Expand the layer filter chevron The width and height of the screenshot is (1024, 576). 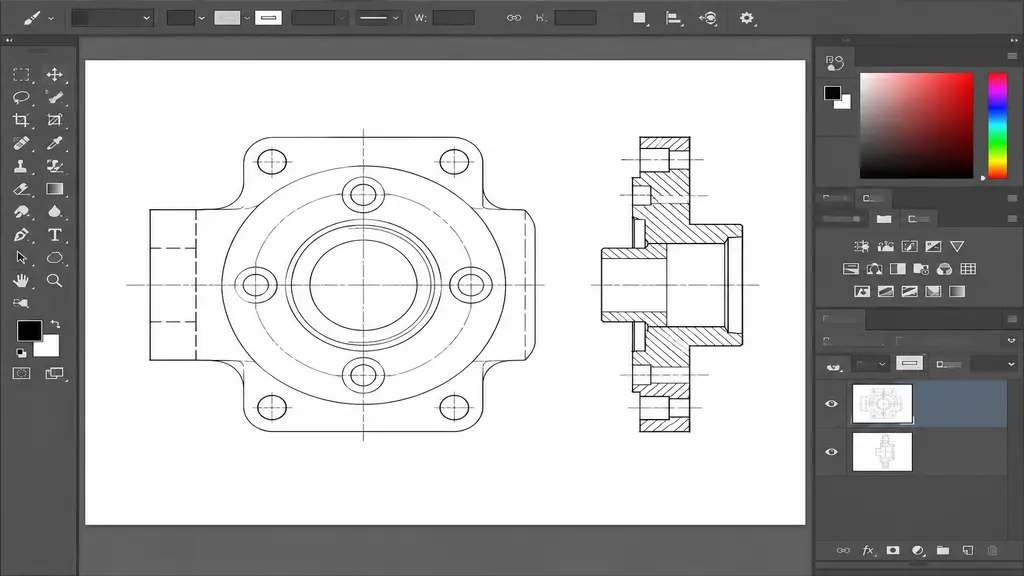click(1011, 341)
